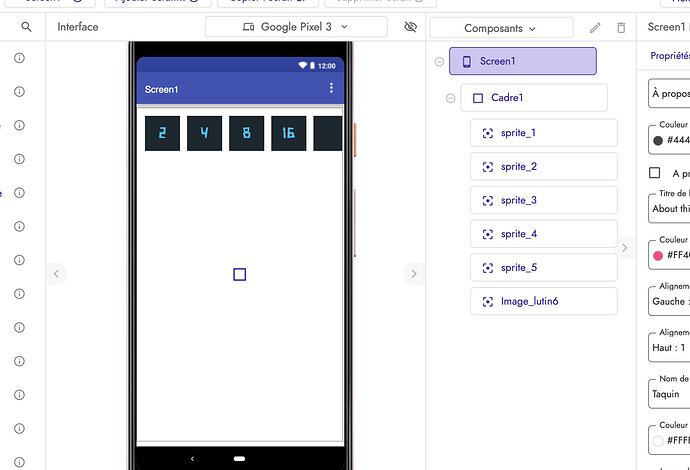Image resolution: width=690 pixels, height=470 pixels.
Task: Click the sprite icon beside Image_lutin6
Action: 488,301
